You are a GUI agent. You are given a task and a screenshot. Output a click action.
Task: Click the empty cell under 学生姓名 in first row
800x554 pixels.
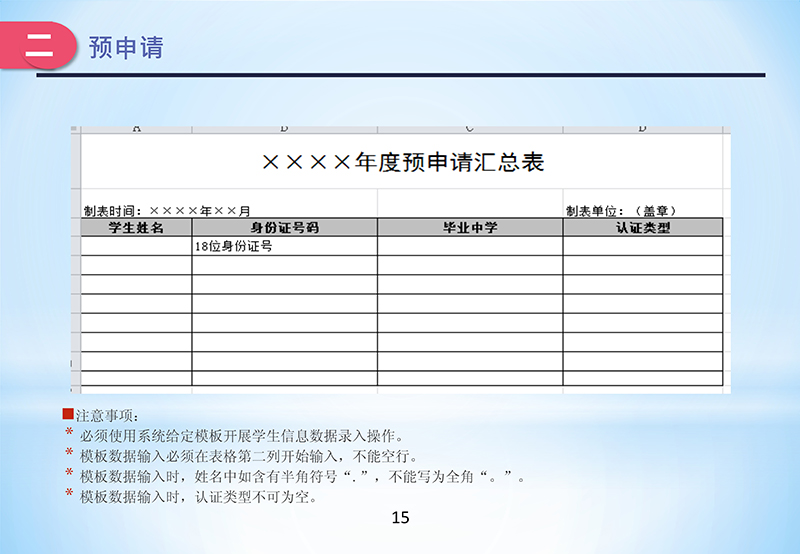point(136,246)
